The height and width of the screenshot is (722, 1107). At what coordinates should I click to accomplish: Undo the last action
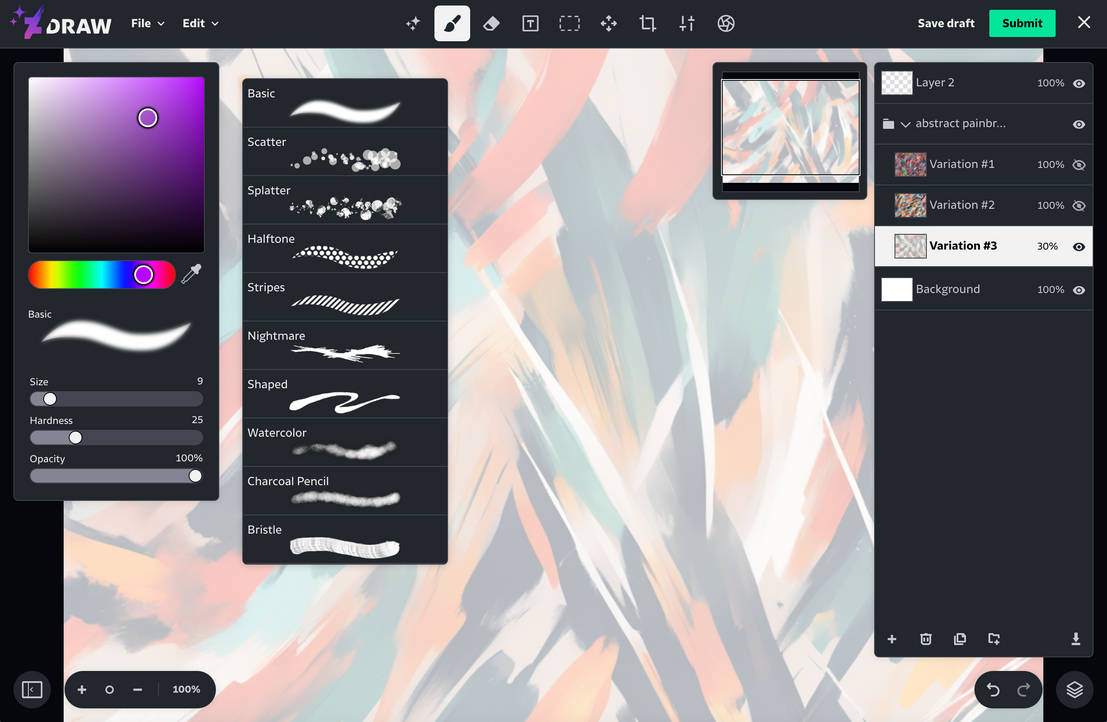pos(993,690)
